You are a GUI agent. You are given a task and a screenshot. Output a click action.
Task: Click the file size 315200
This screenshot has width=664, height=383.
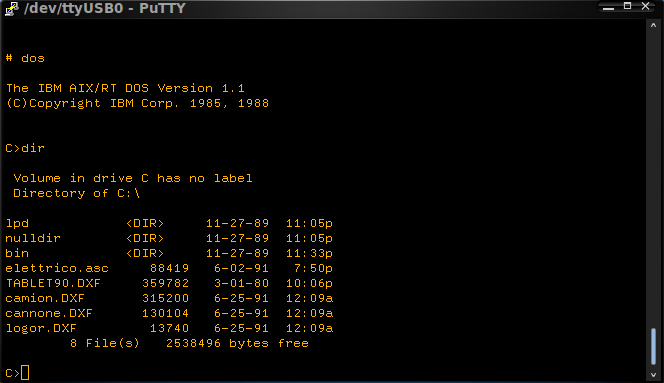(166, 298)
